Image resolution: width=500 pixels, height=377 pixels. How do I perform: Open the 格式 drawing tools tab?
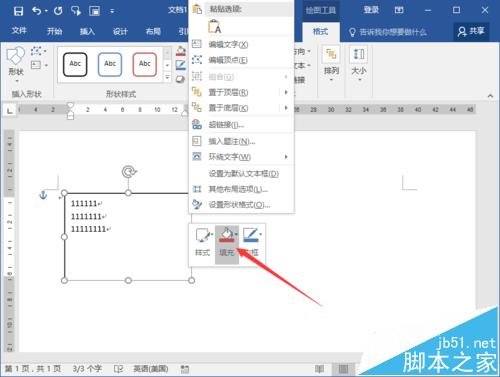coord(320,32)
